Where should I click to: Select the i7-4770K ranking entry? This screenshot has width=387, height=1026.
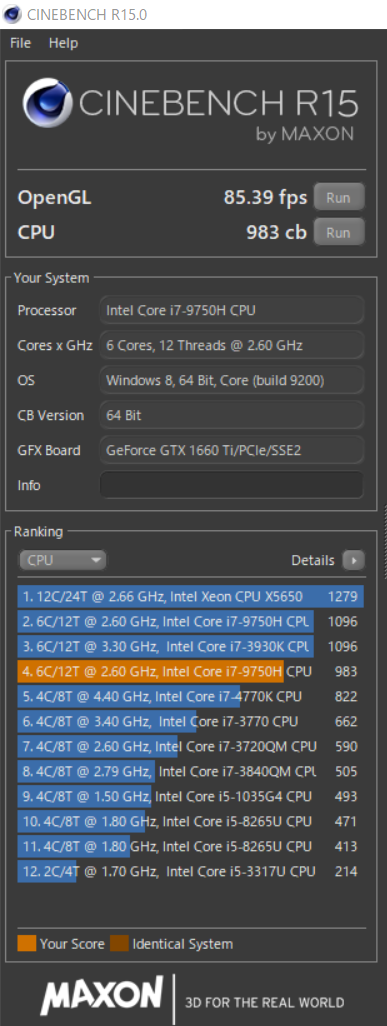(190, 696)
